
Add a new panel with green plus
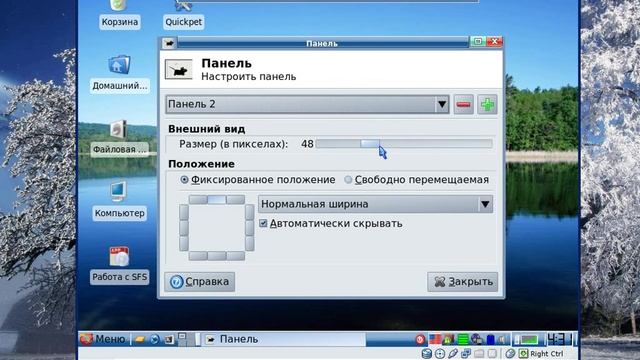tap(487, 104)
